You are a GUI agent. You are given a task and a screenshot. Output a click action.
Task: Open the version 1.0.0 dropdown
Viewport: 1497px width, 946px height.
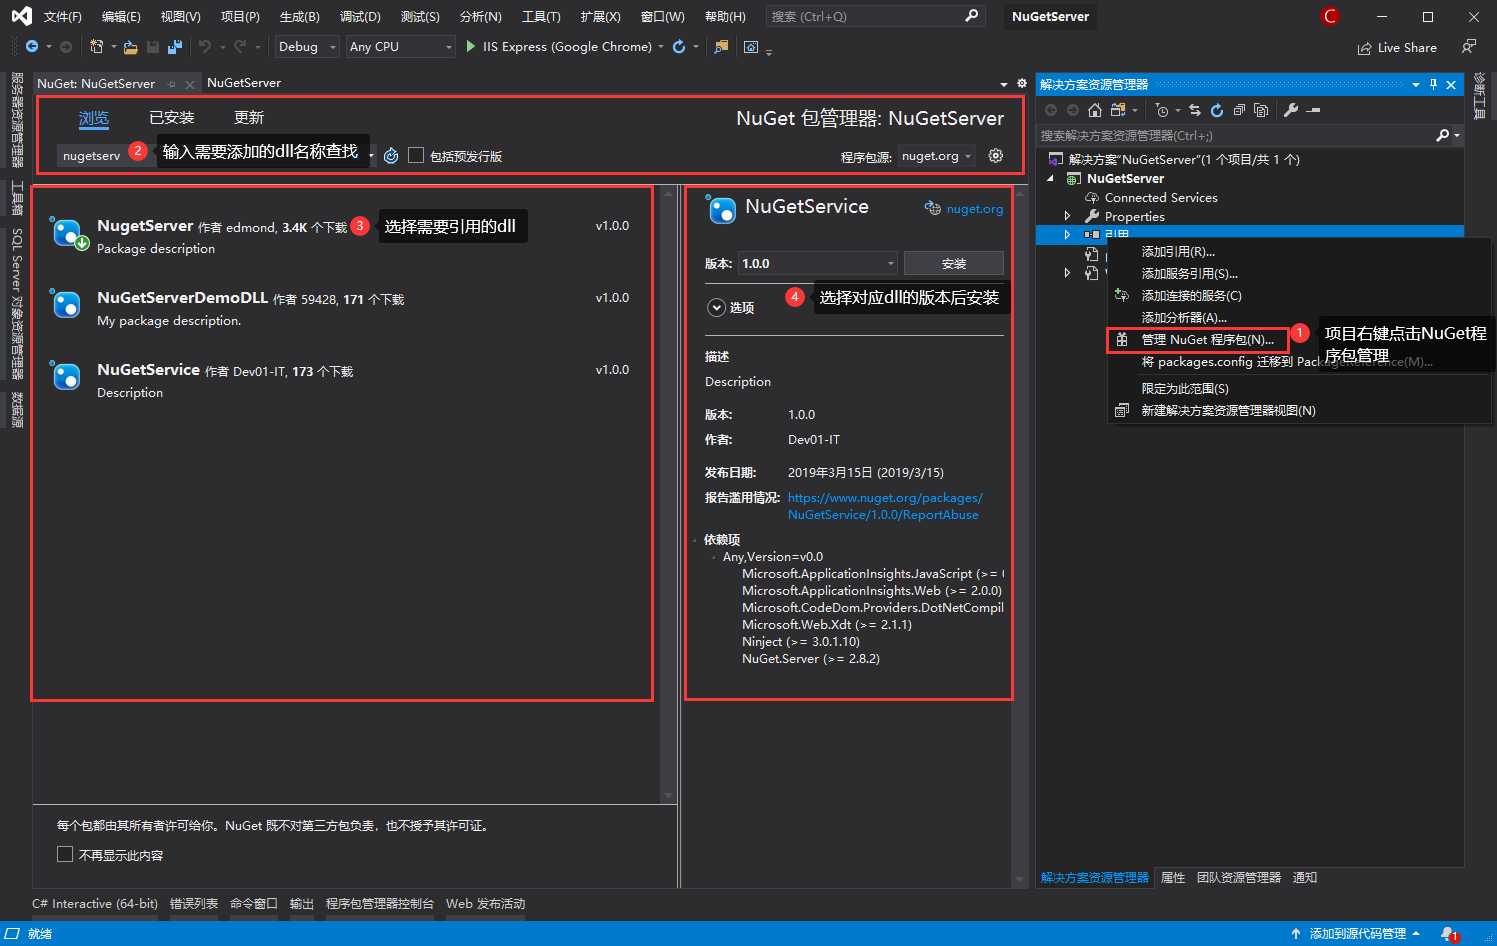(817, 263)
